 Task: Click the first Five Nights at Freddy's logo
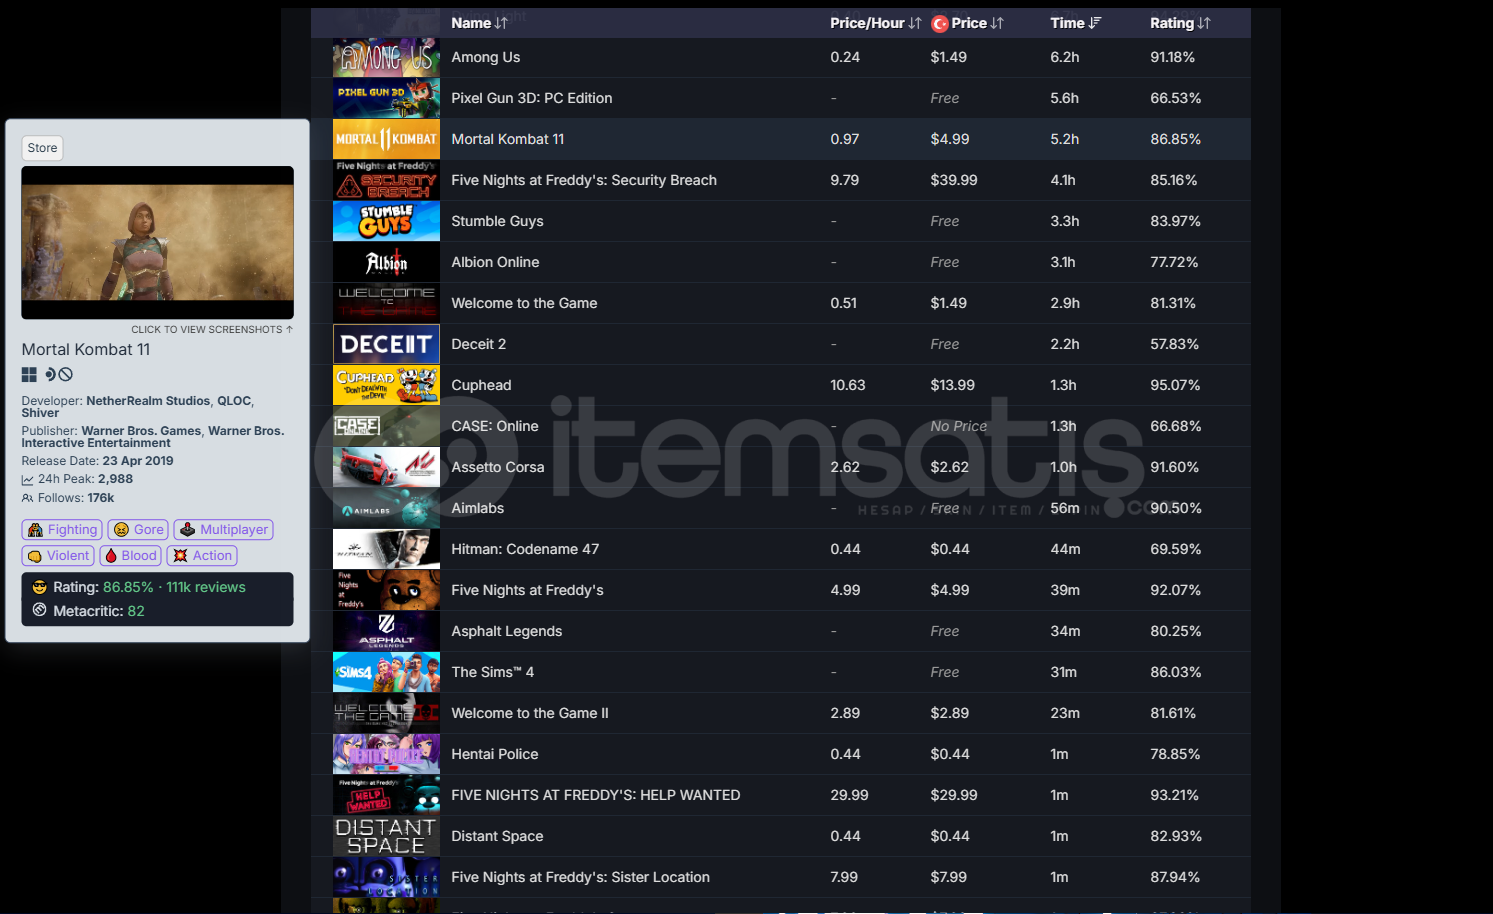coord(386,590)
